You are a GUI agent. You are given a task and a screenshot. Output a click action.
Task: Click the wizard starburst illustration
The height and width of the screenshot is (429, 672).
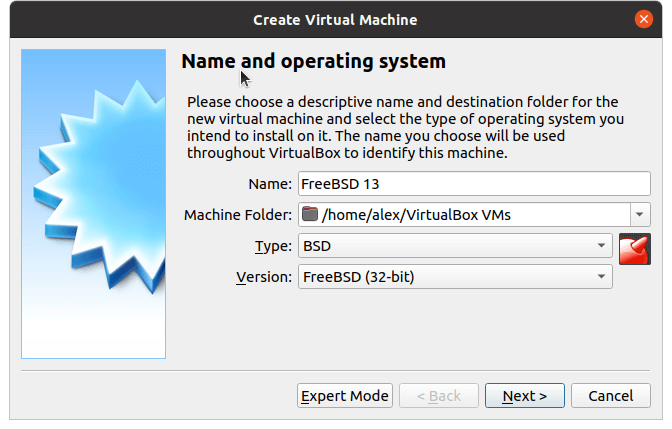93,204
